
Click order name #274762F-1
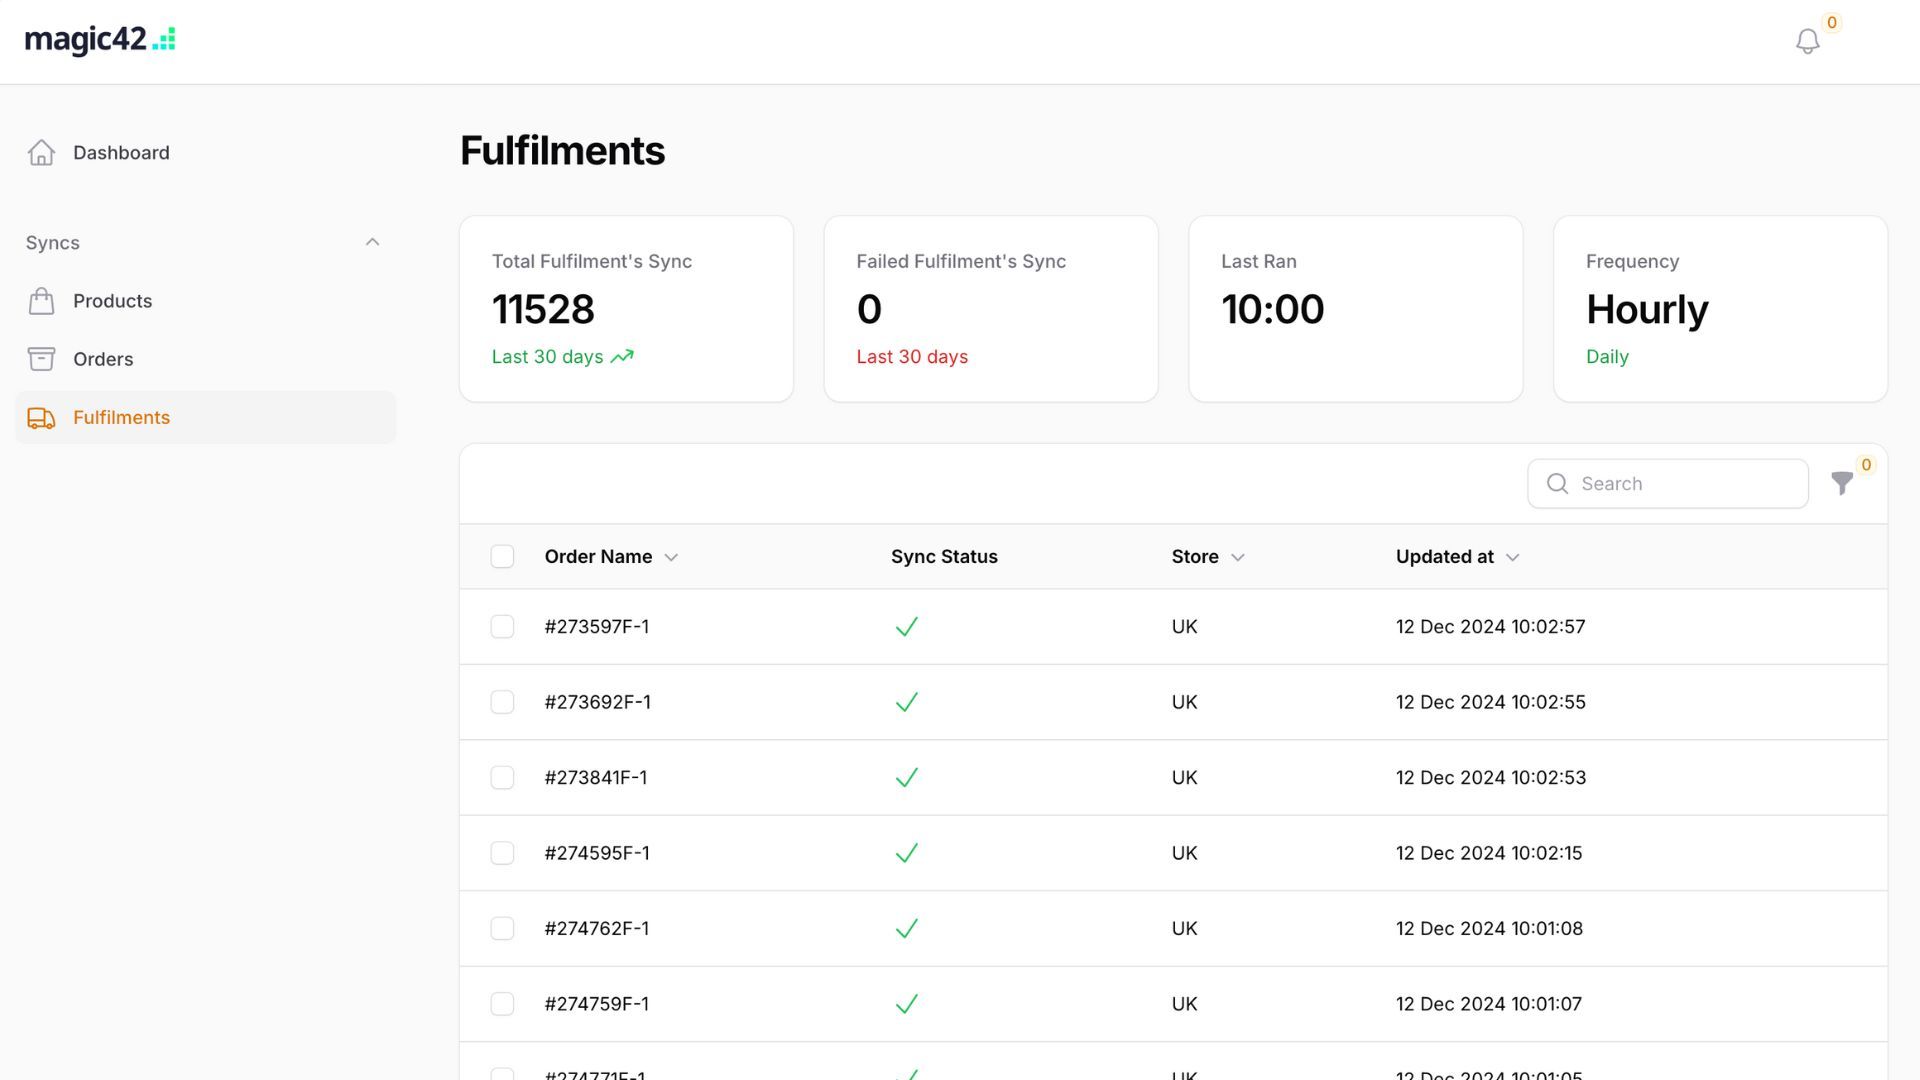pos(597,929)
